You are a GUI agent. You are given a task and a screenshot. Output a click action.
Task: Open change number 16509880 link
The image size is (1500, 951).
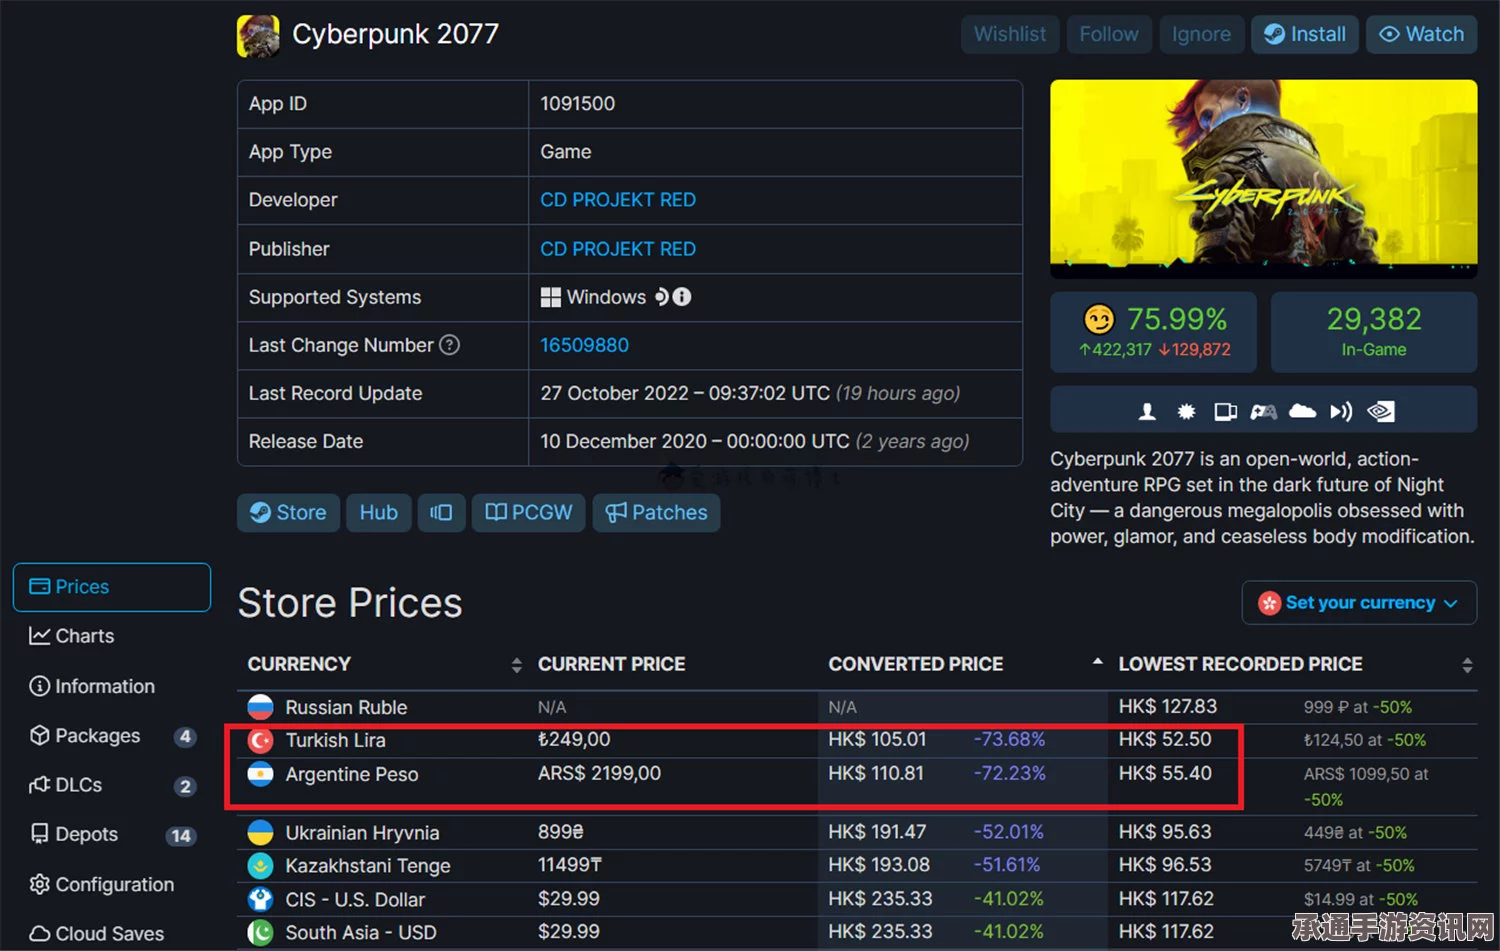pyautogui.click(x=585, y=345)
